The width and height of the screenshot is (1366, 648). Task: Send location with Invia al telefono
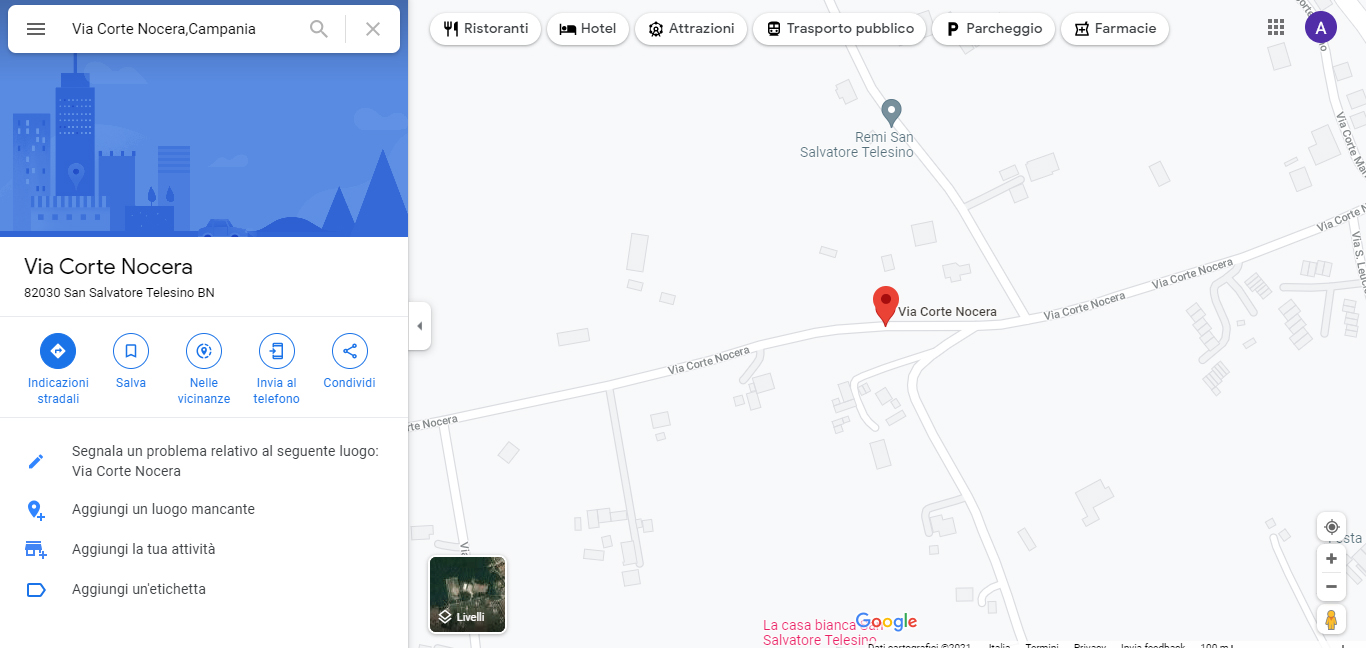tap(277, 351)
